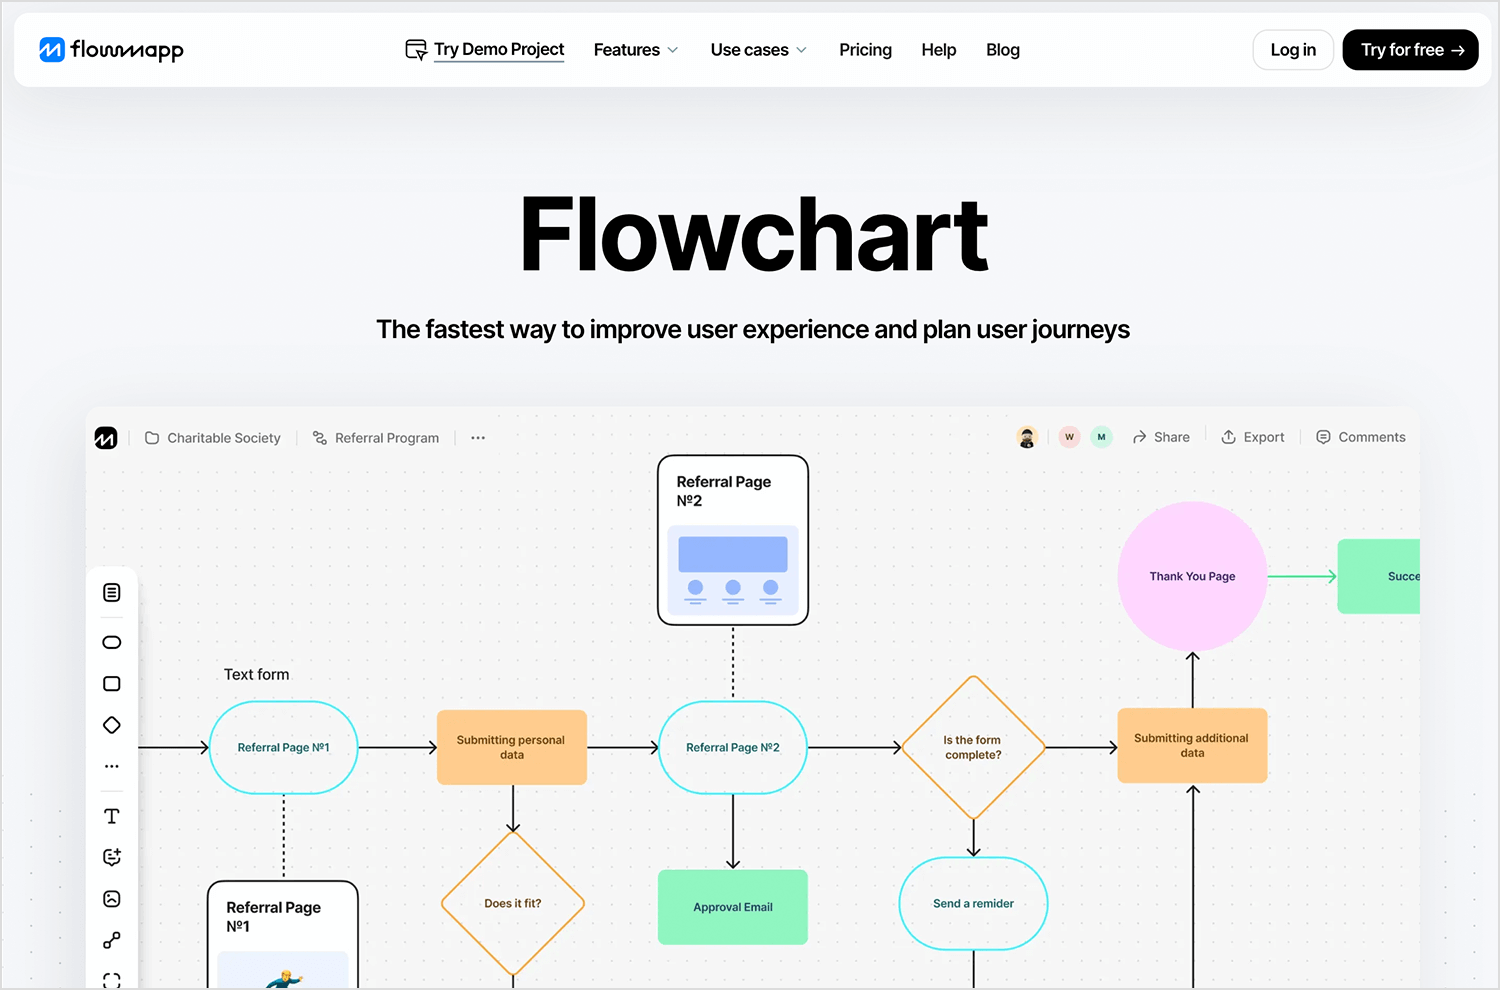Select the Submitting additional data node
1500x990 pixels.
click(1192, 745)
